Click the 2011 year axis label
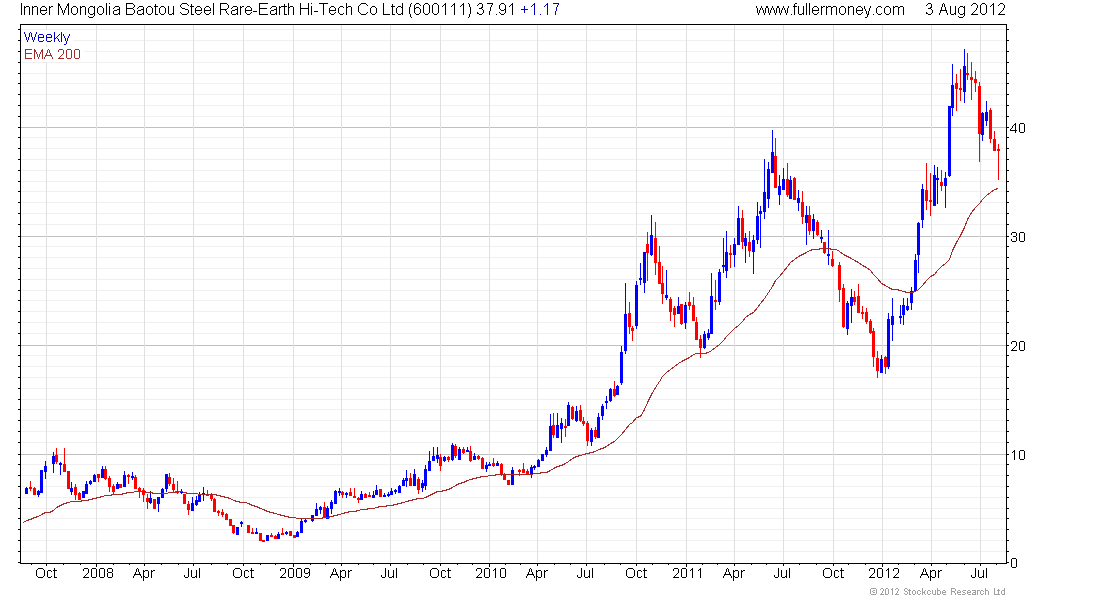The image size is (1100, 600). pyautogui.click(x=688, y=573)
